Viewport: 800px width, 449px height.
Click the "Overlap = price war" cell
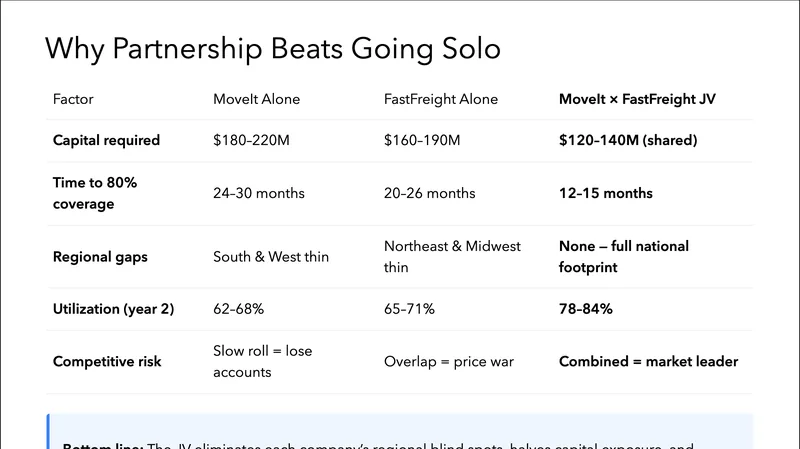[x=448, y=361]
